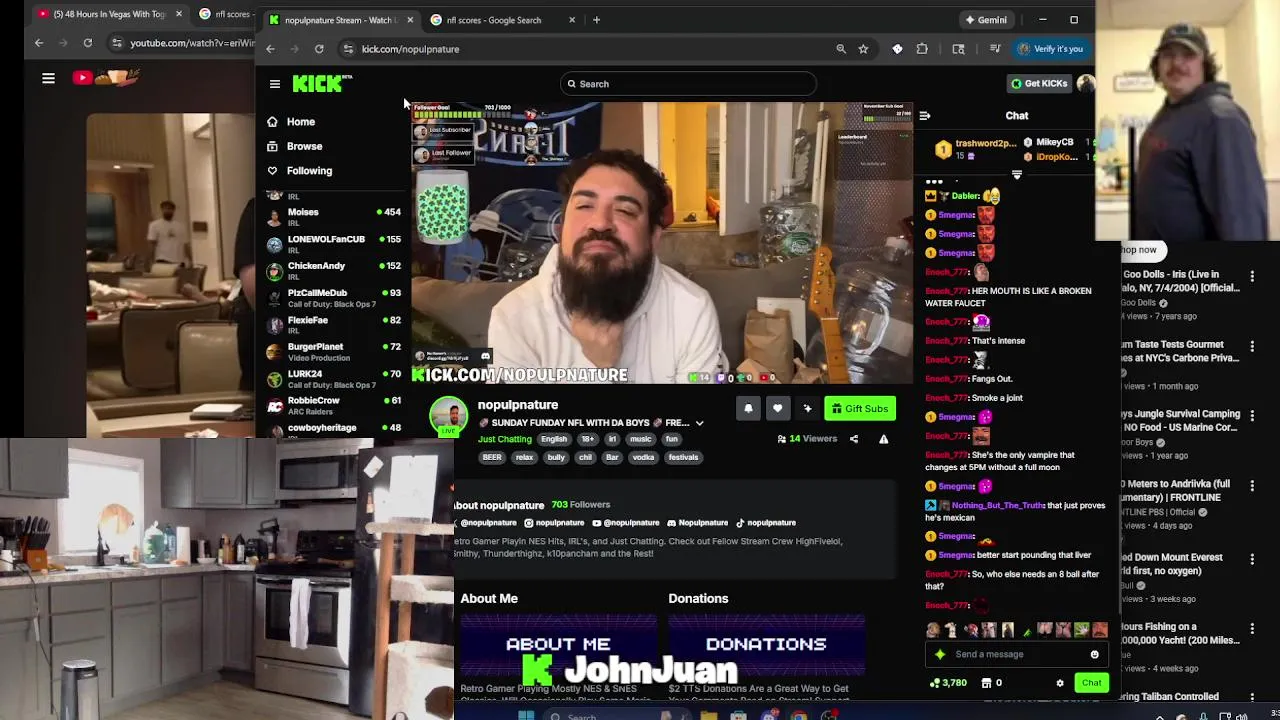This screenshot has height=720, width=1280.
Task: Click the Gift Subs button
Action: [859, 408]
